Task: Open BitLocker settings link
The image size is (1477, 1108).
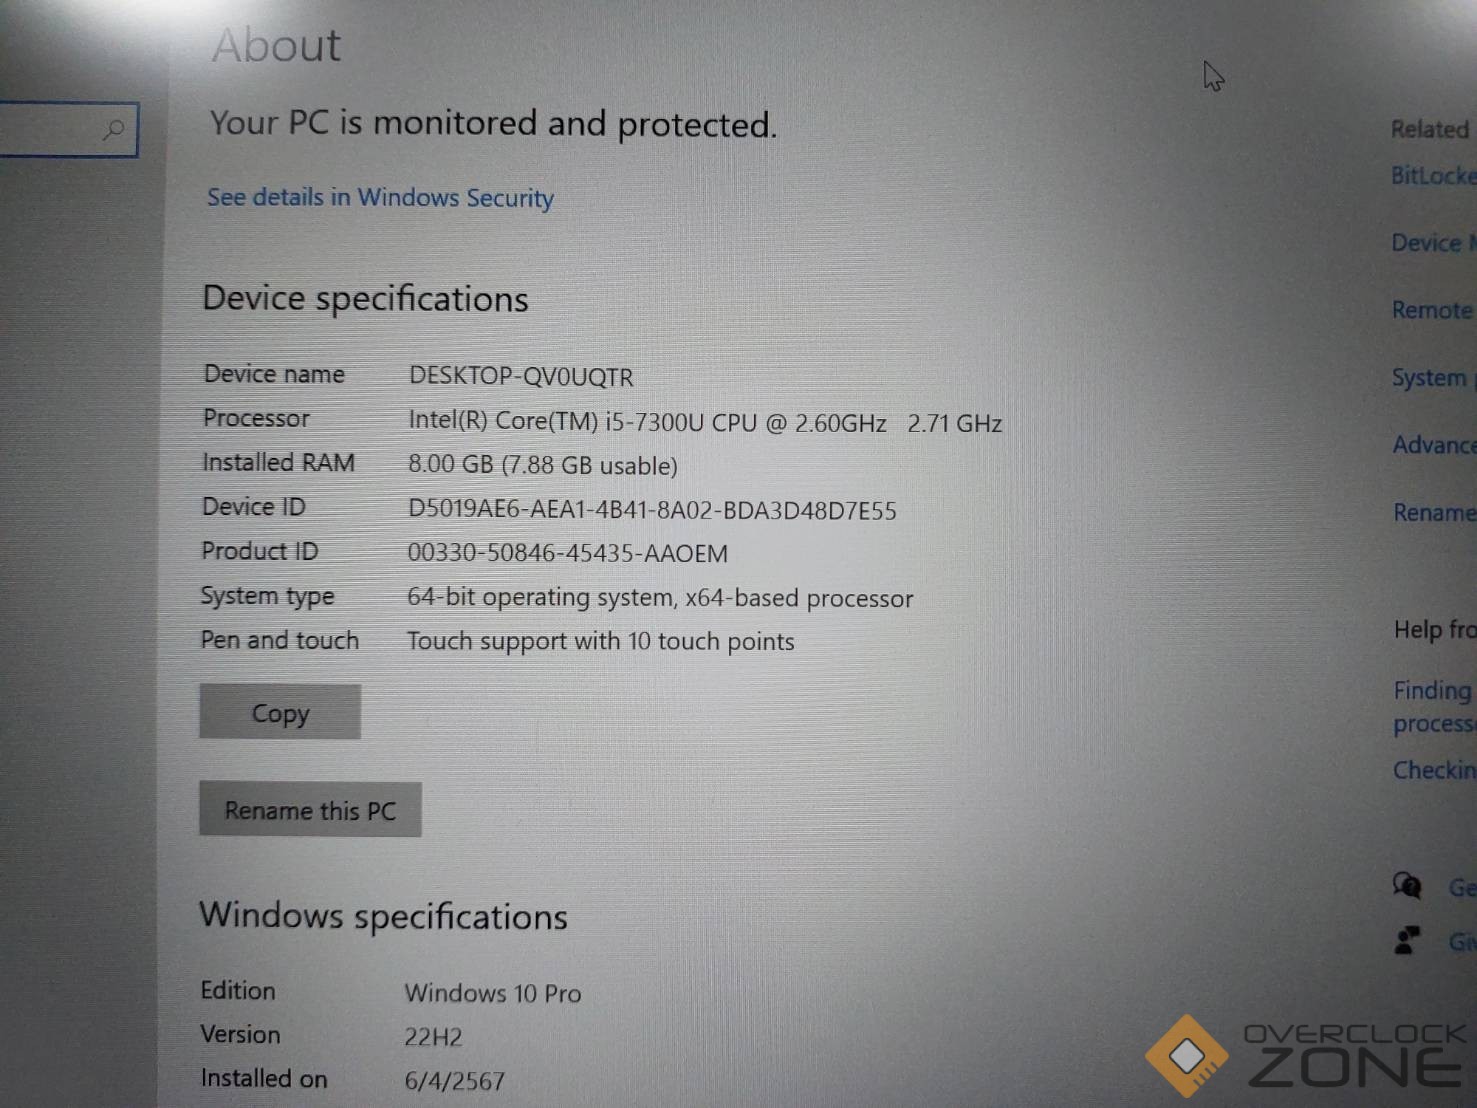Action: (1433, 176)
